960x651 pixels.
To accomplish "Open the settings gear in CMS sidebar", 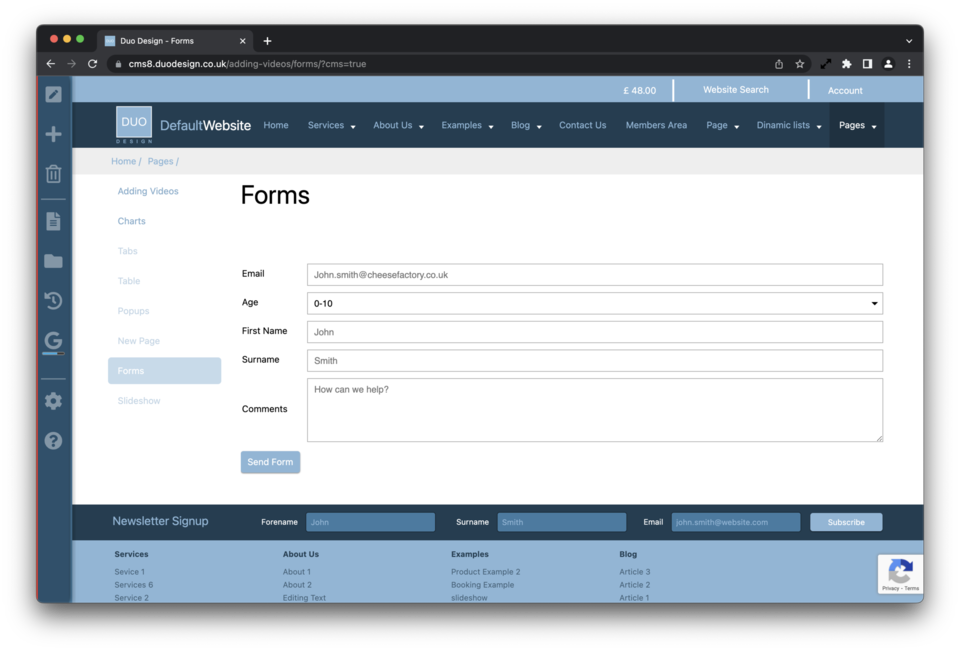I will coord(53,401).
